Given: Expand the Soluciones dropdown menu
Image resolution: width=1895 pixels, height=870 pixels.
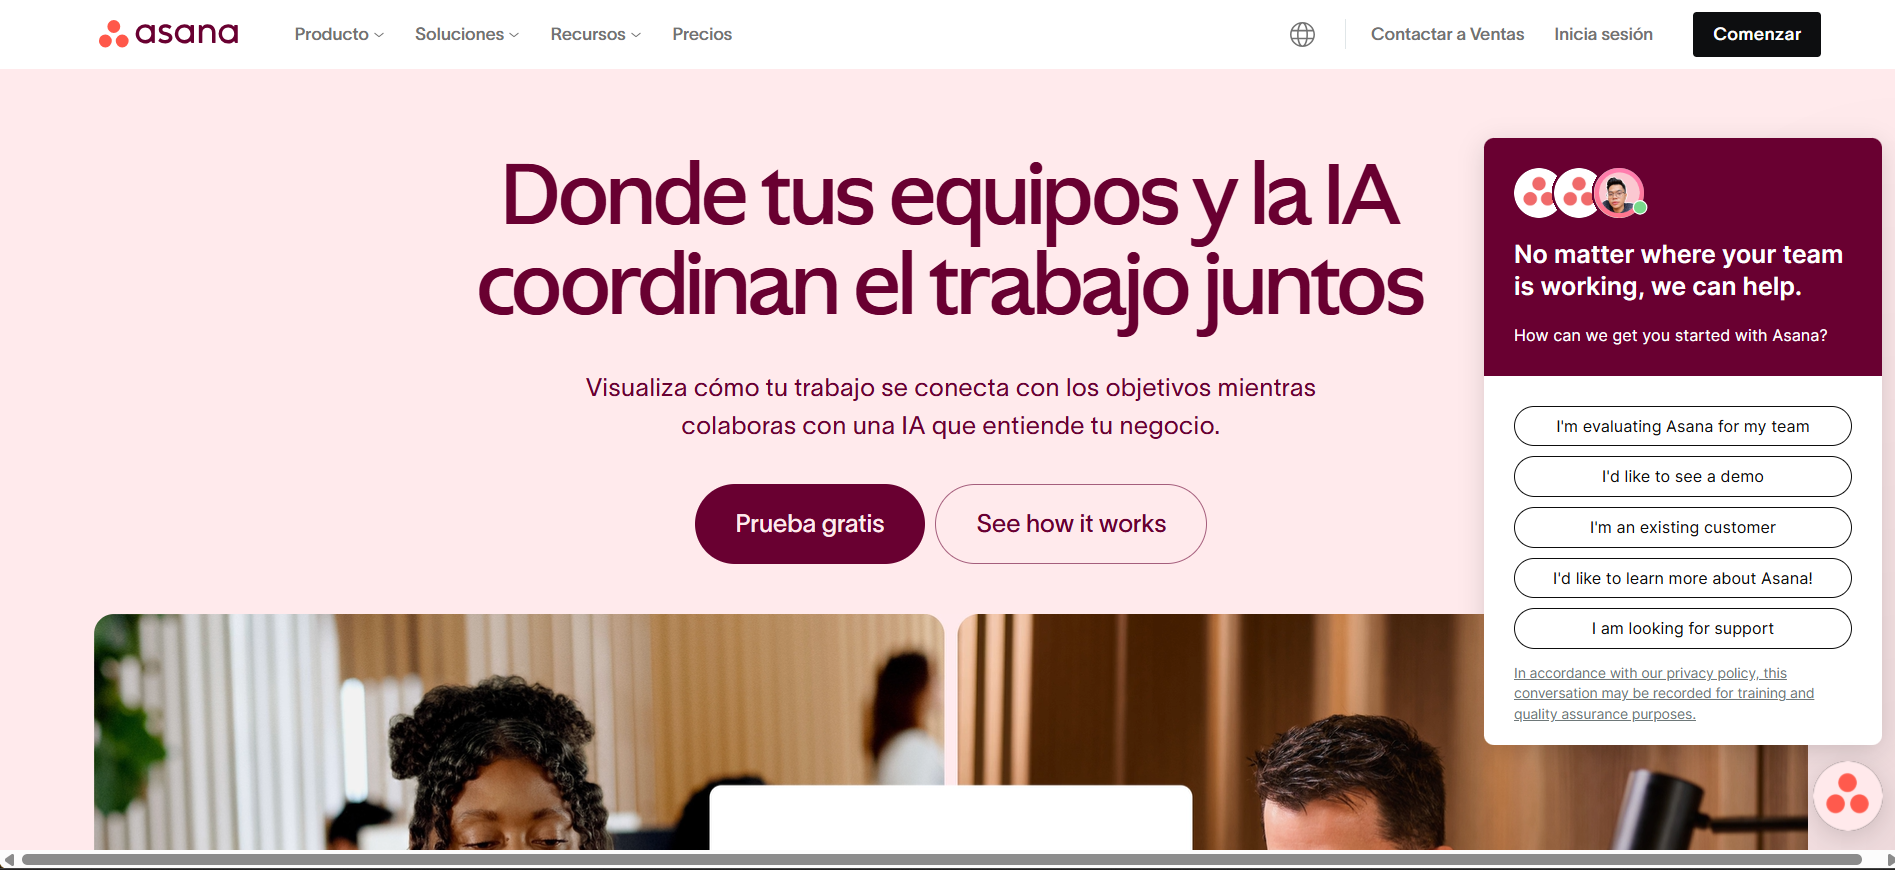Looking at the screenshot, I should [467, 34].
